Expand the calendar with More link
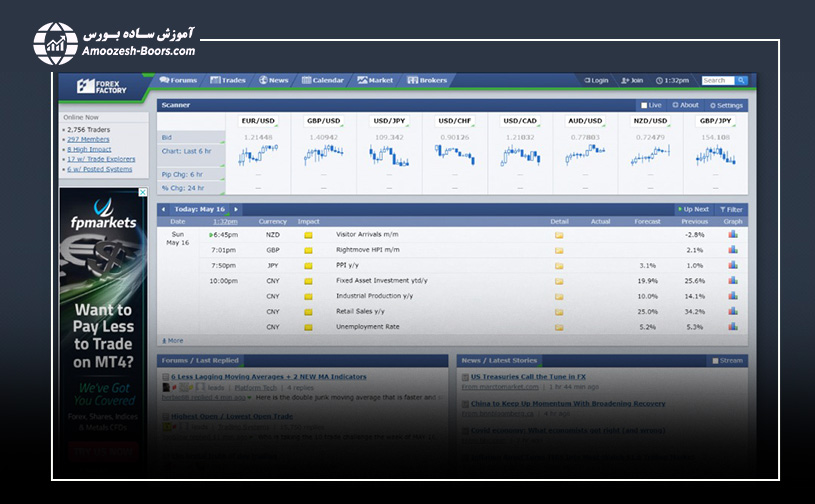 [x=173, y=341]
